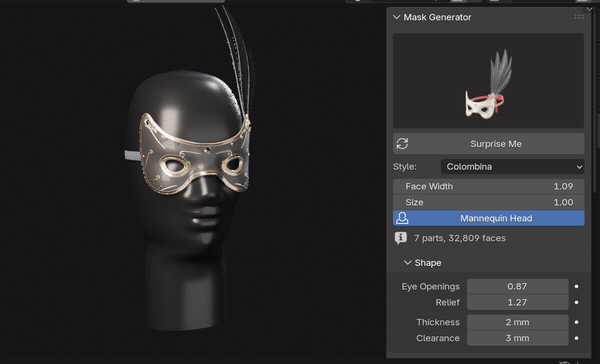Toggle the Mannequin Head button
This screenshot has width=600, height=364.
(x=488, y=218)
